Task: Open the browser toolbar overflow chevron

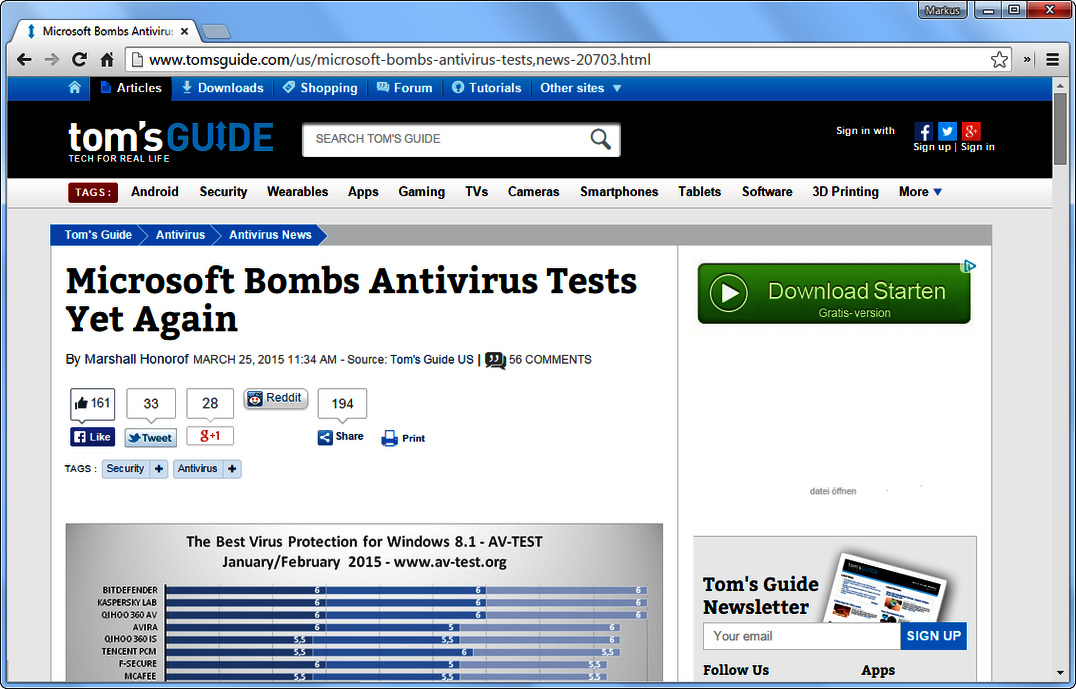Action: [x=1026, y=60]
